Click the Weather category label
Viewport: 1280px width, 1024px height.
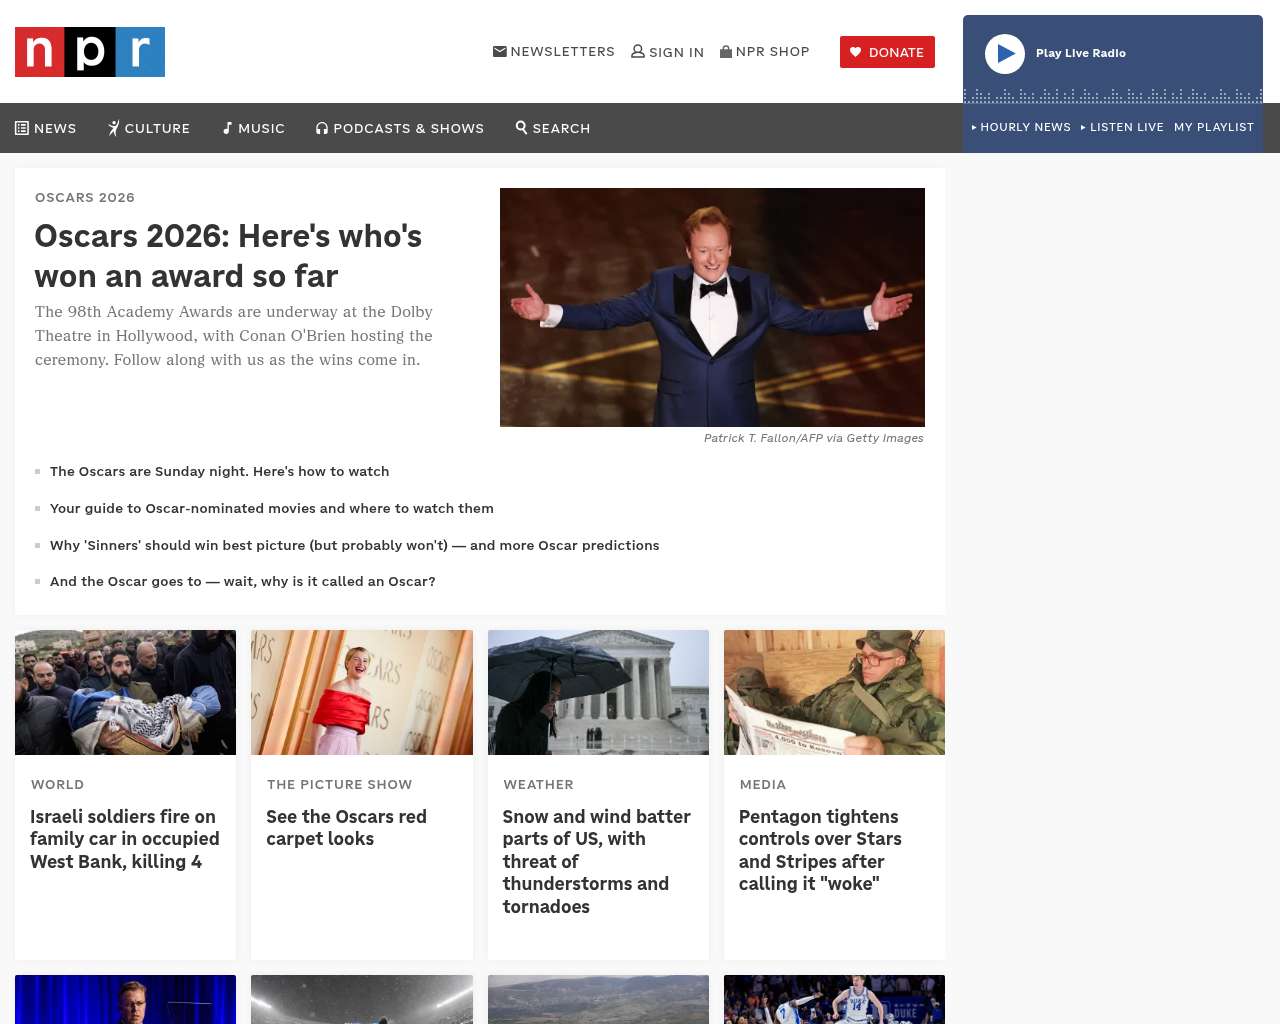pyautogui.click(x=538, y=784)
